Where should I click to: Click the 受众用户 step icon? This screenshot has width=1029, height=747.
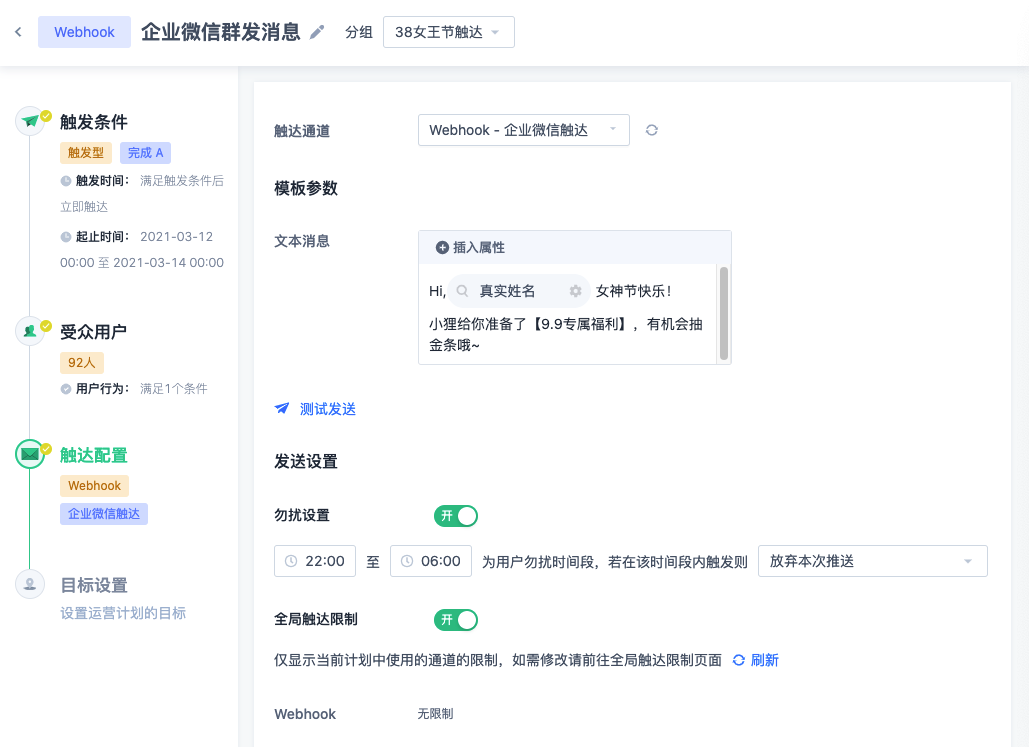pos(30,331)
